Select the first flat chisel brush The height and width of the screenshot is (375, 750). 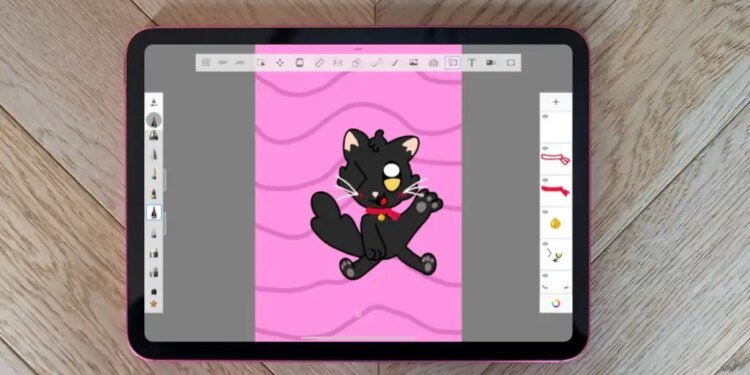pos(154,253)
